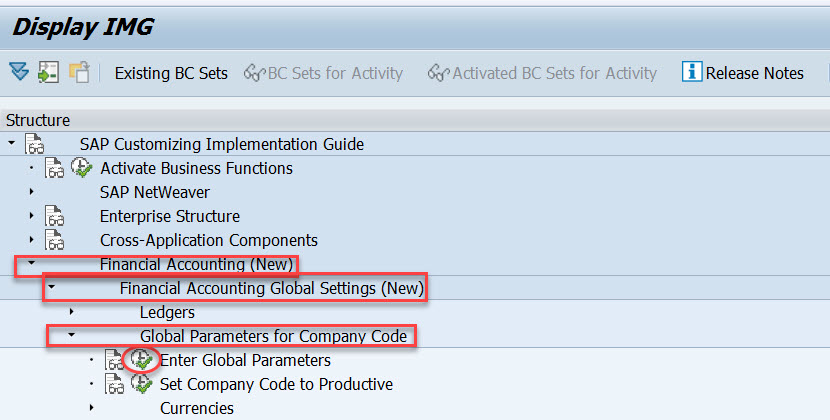Open documentation icon for Set Company Code to Productive
830x420 pixels.
pos(114,384)
